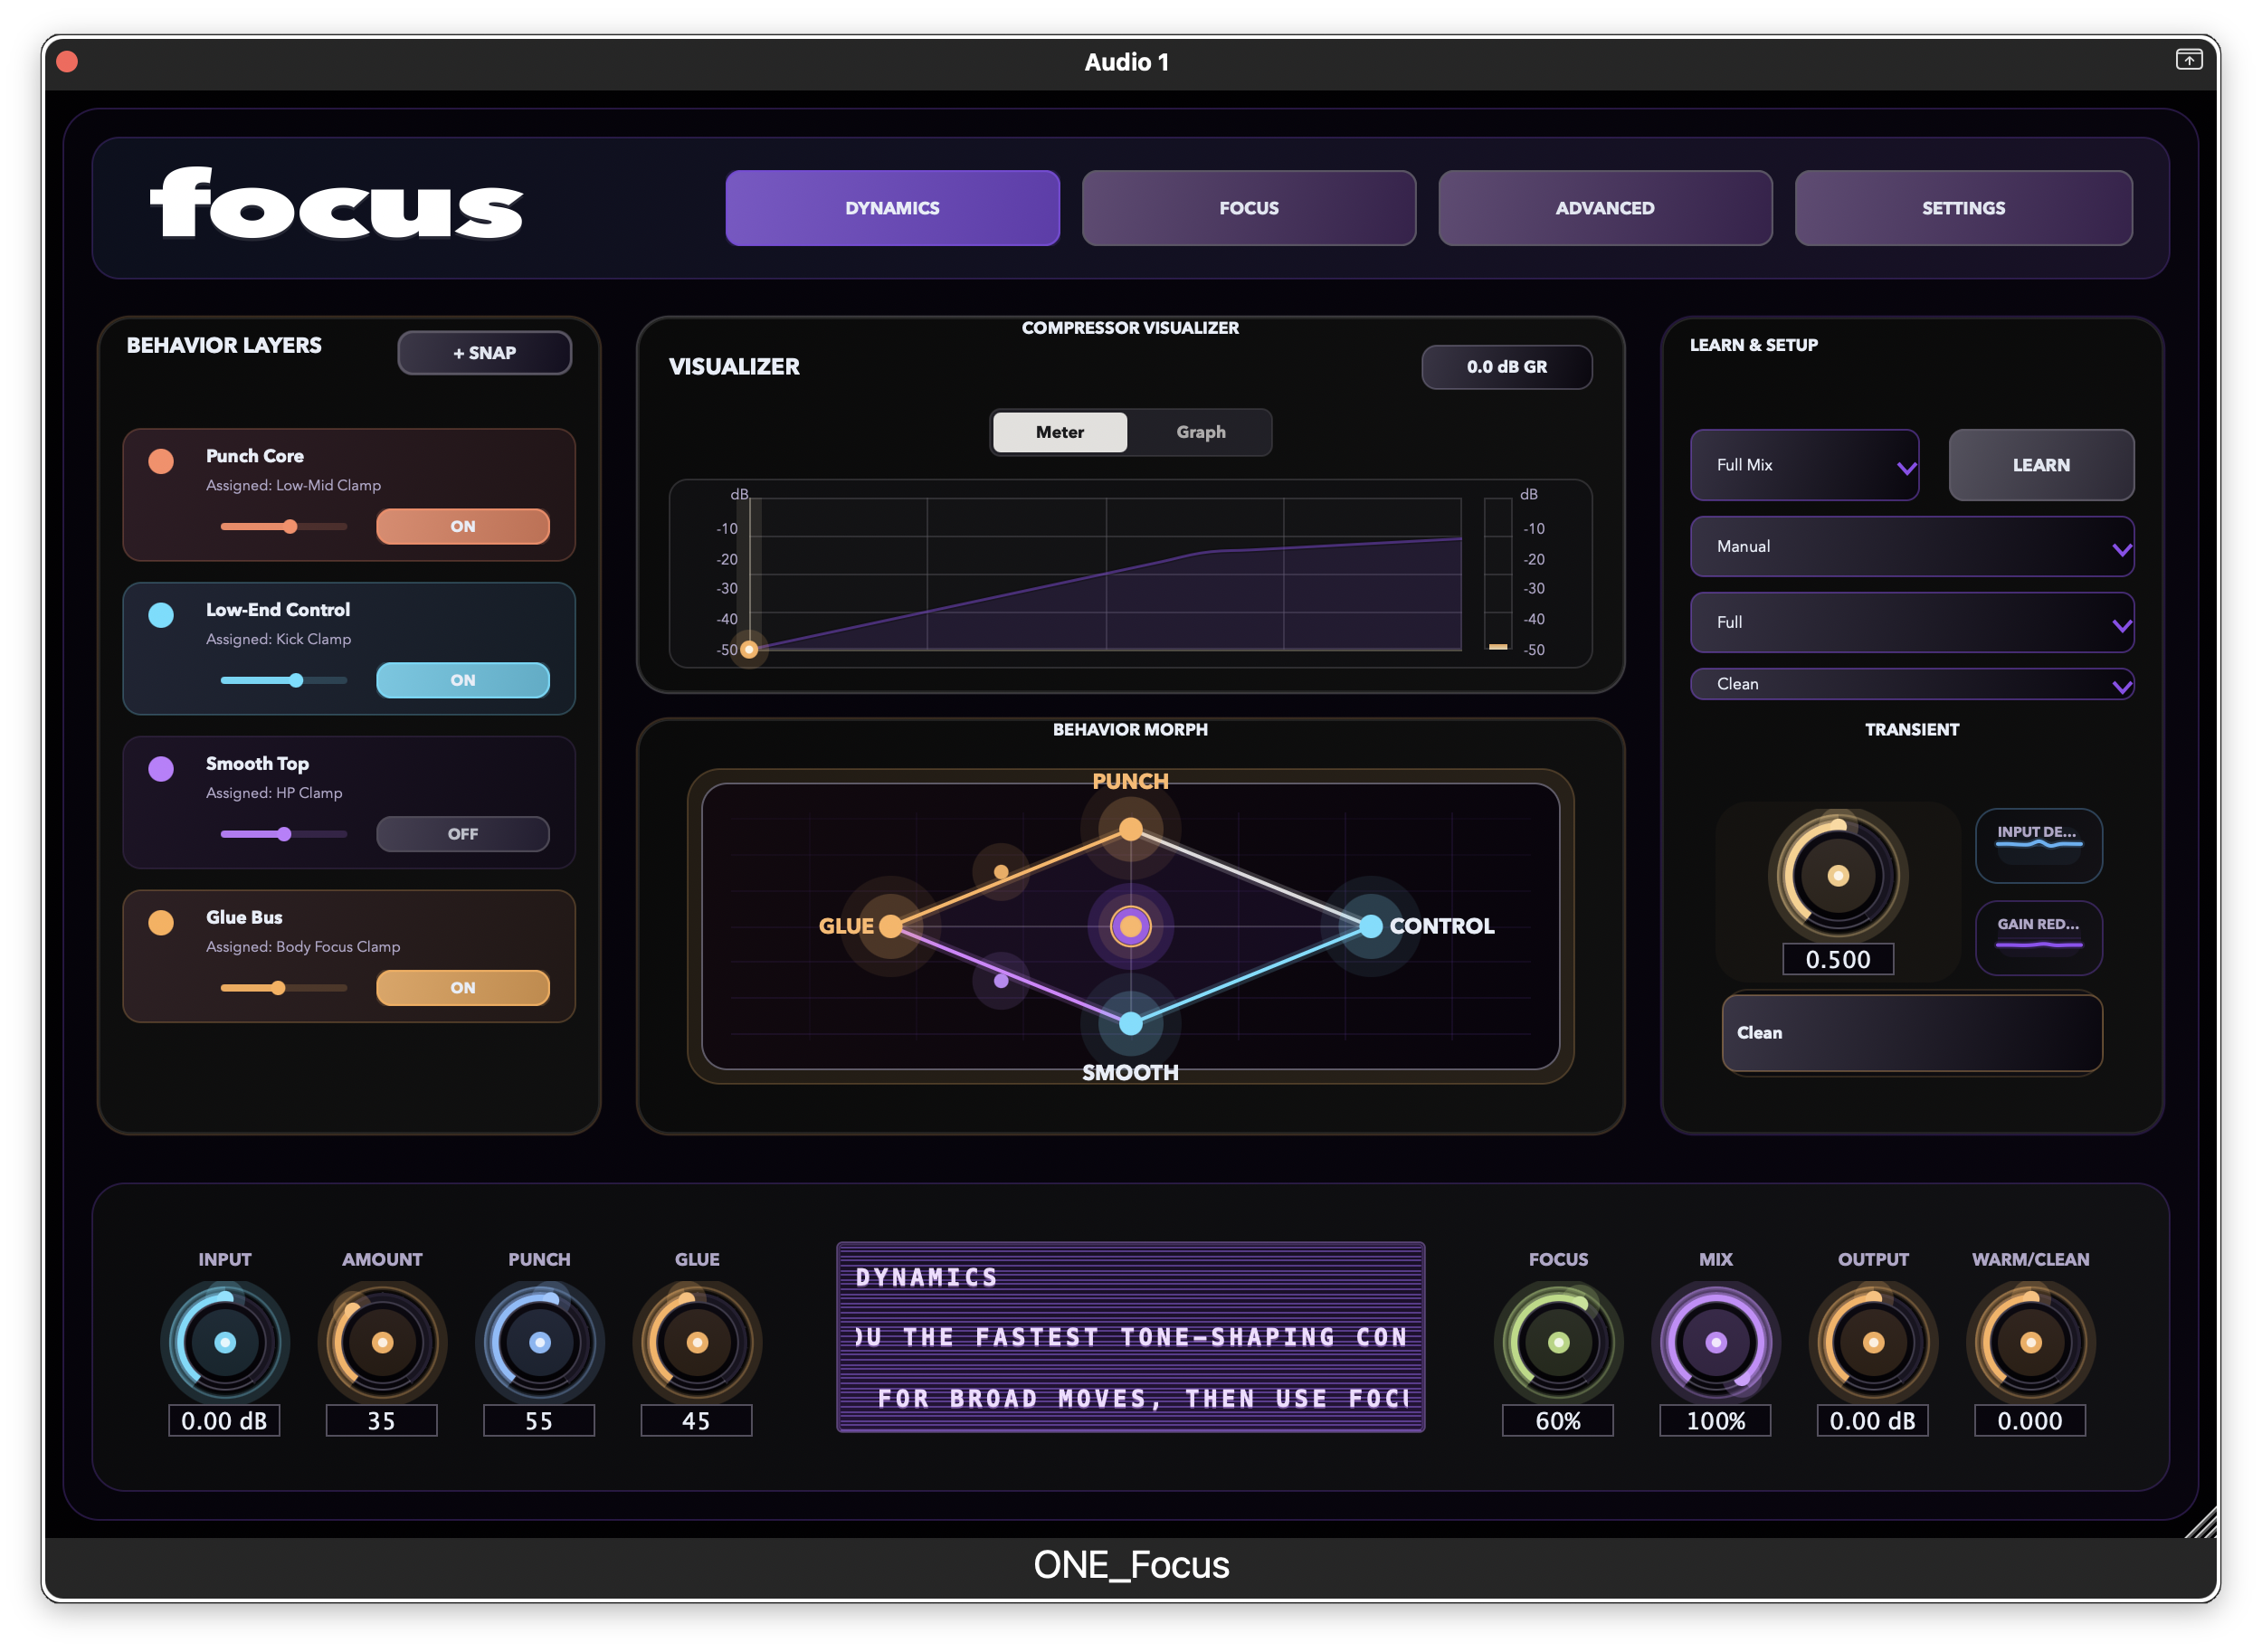
Task: Expand the Clean character dropdown
Action: tap(1911, 684)
